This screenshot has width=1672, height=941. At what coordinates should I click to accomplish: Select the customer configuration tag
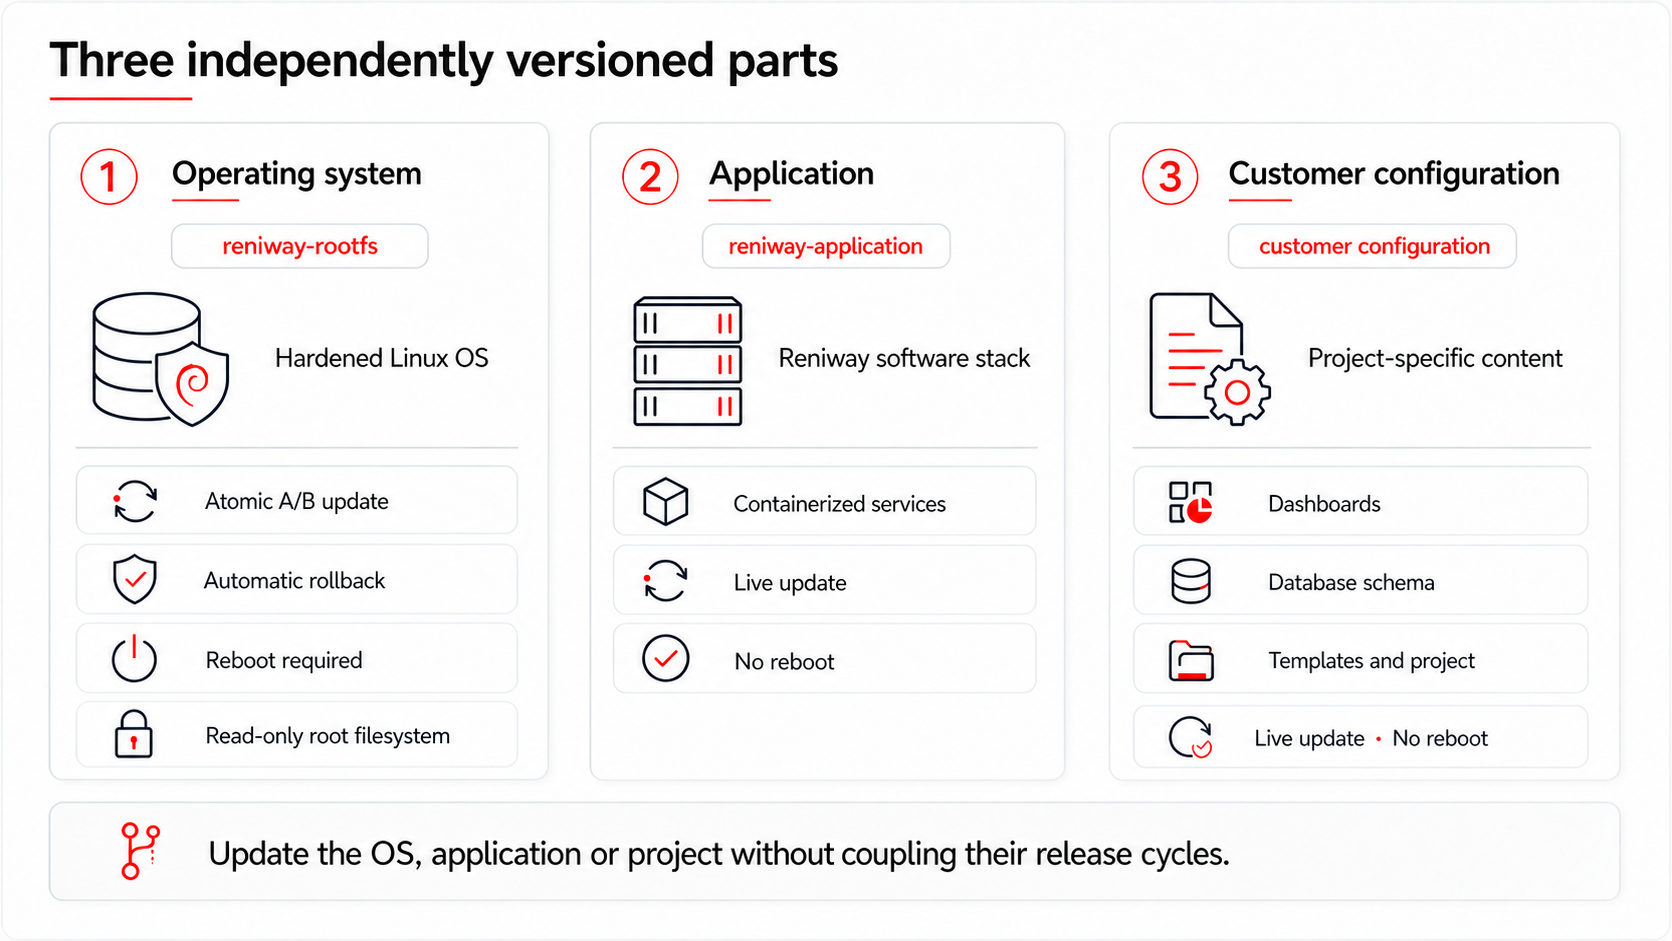1372,246
